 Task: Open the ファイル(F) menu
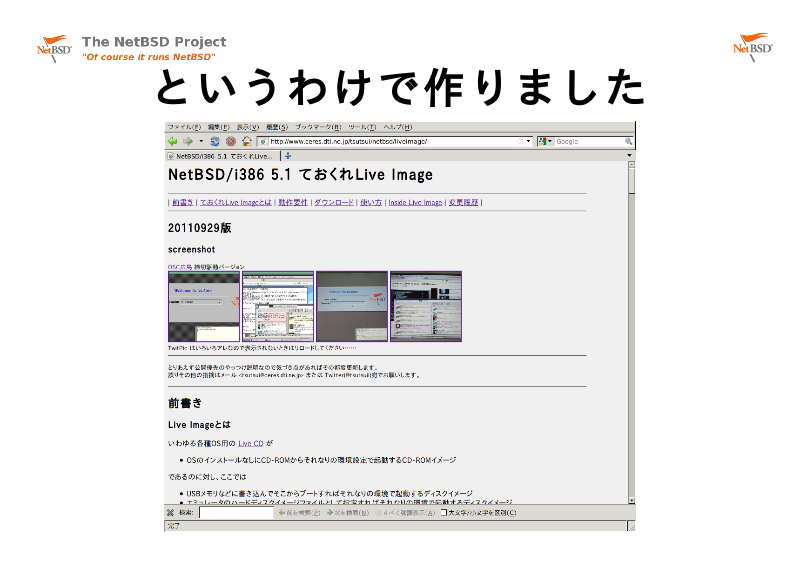click(x=184, y=127)
